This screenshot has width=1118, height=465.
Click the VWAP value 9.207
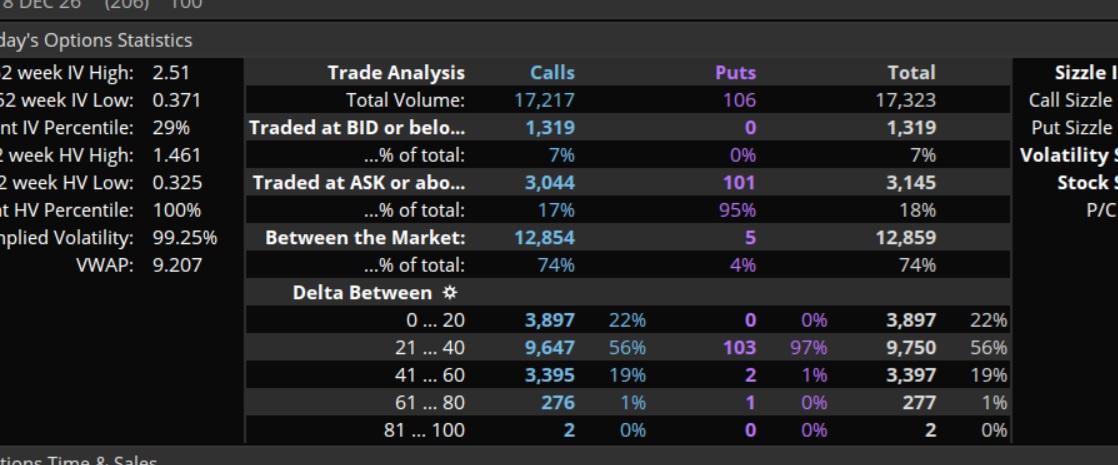[178, 265]
